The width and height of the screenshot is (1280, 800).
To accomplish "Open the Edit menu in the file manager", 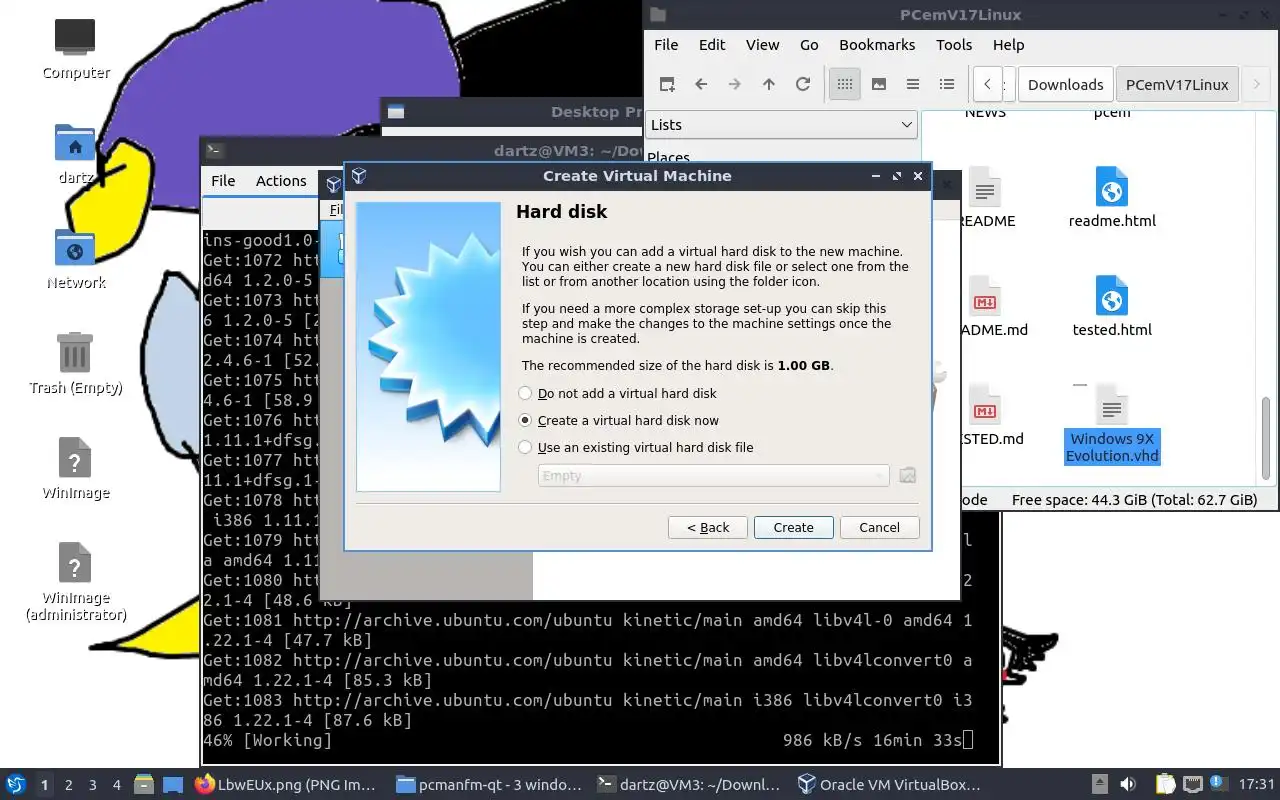I will (712, 45).
